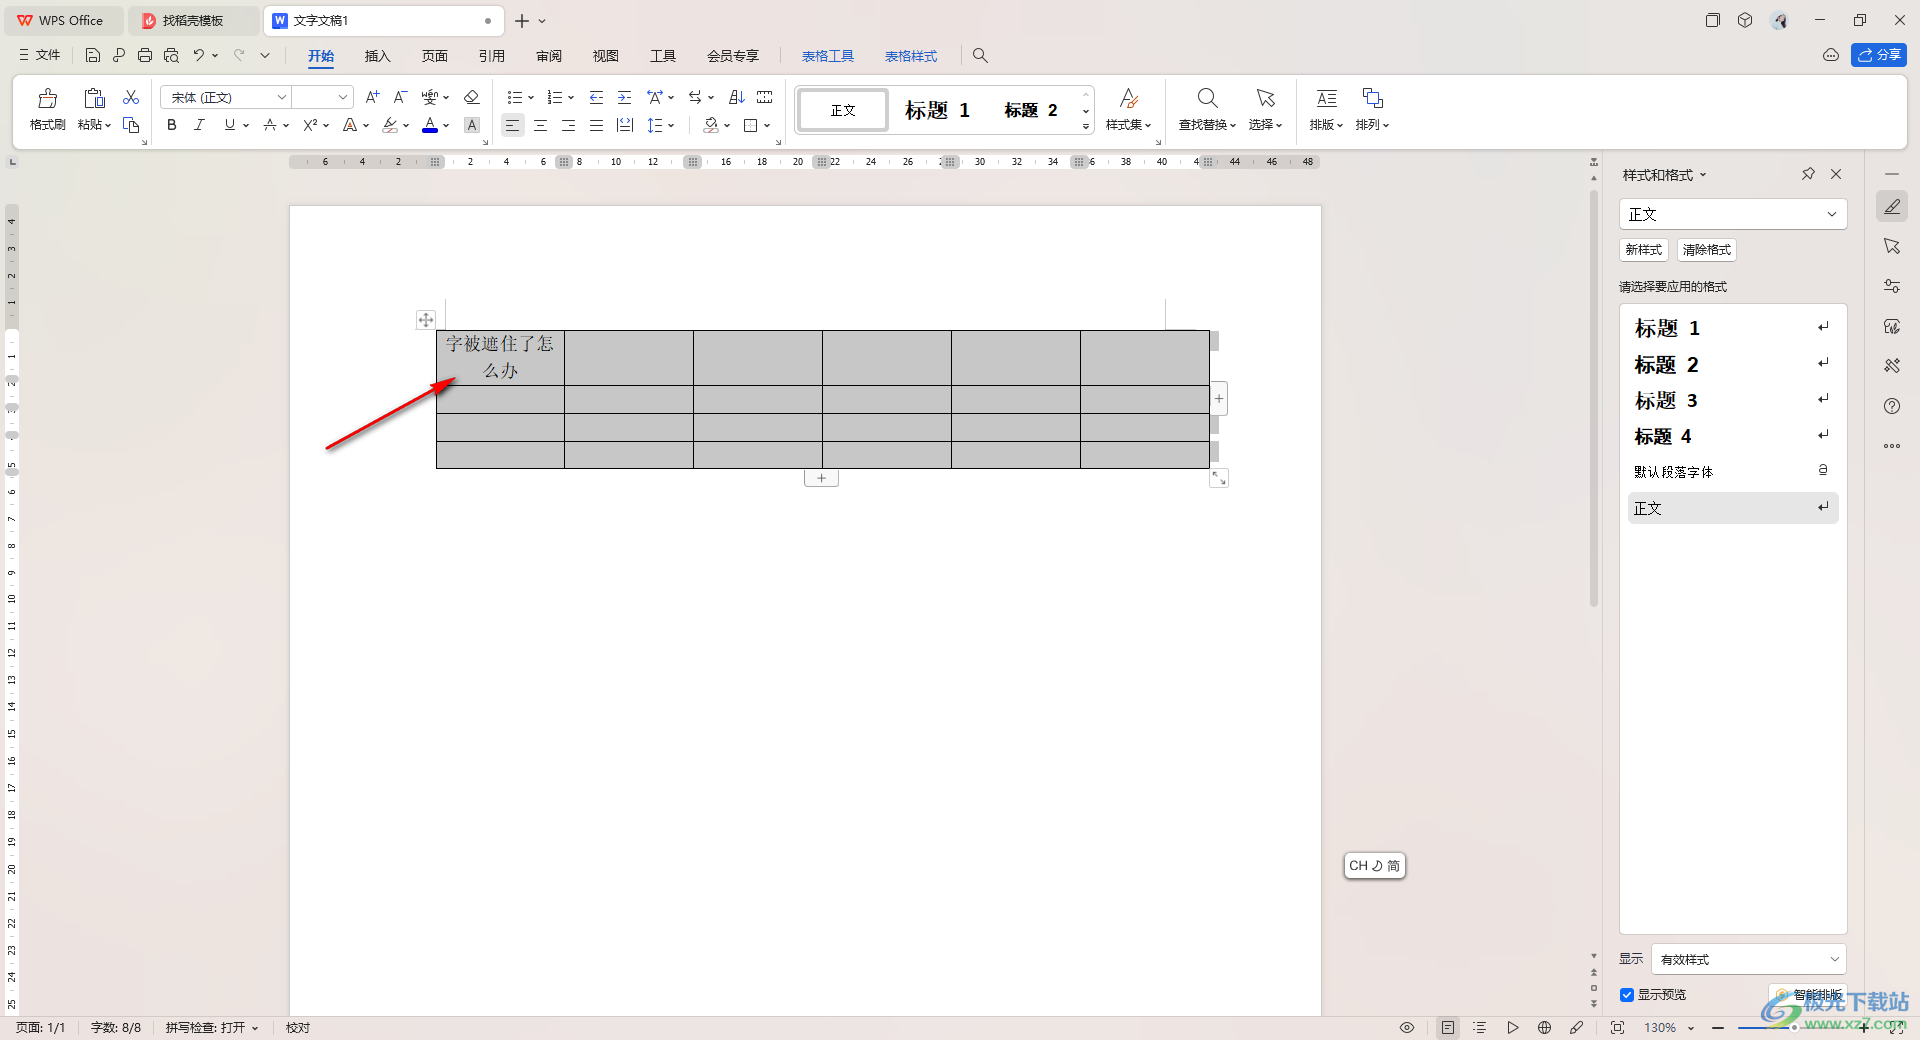This screenshot has width=1920, height=1040.
Task: Switch to web layout globe icon
Action: (1544, 1028)
